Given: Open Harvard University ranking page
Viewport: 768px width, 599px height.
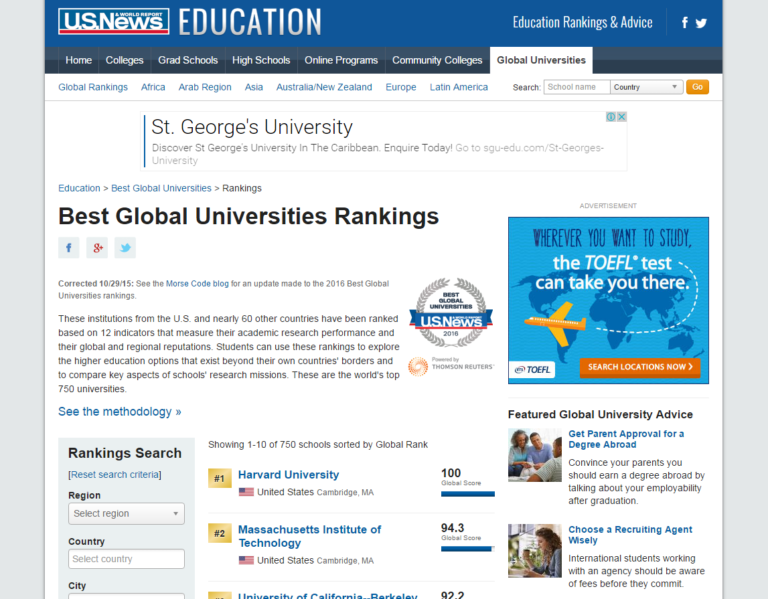Looking at the screenshot, I should (288, 475).
